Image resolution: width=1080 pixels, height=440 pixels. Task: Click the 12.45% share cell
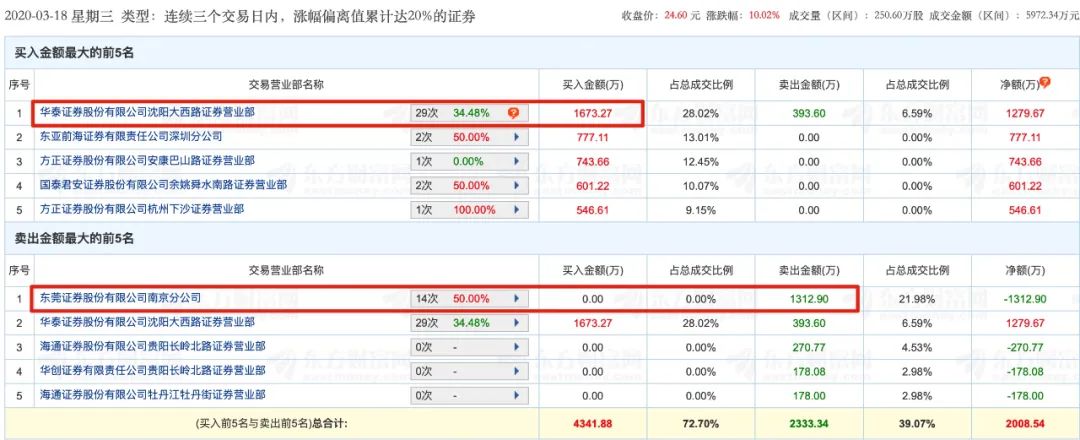(x=701, y=161)
